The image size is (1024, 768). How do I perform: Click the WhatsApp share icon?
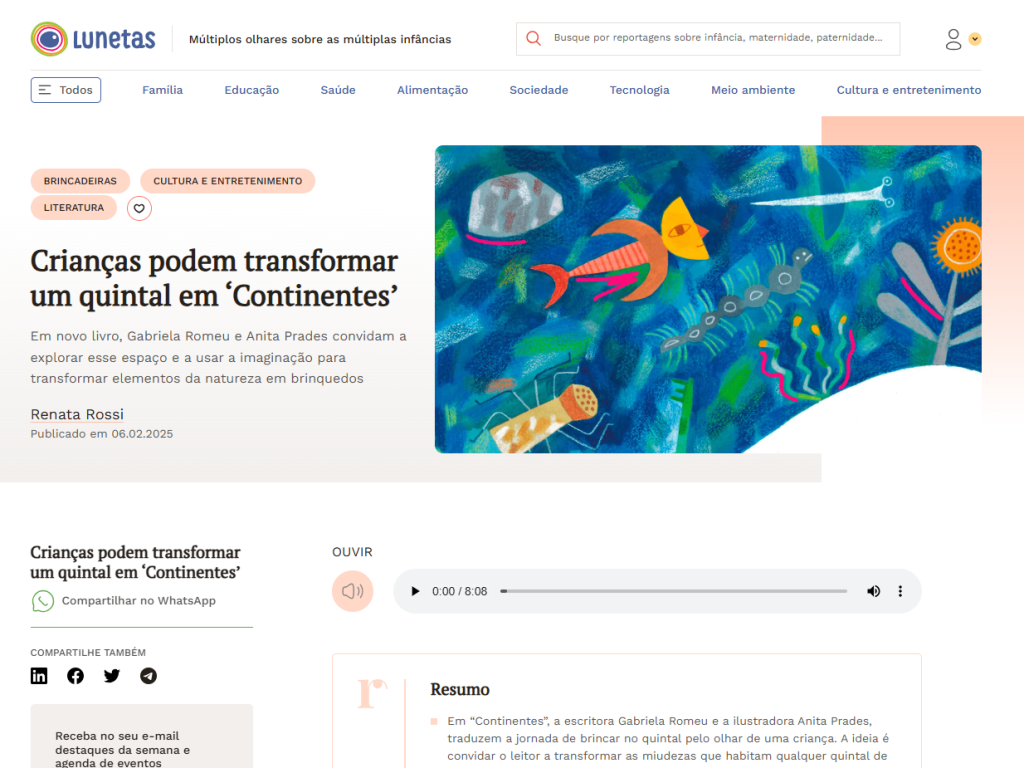43,601
